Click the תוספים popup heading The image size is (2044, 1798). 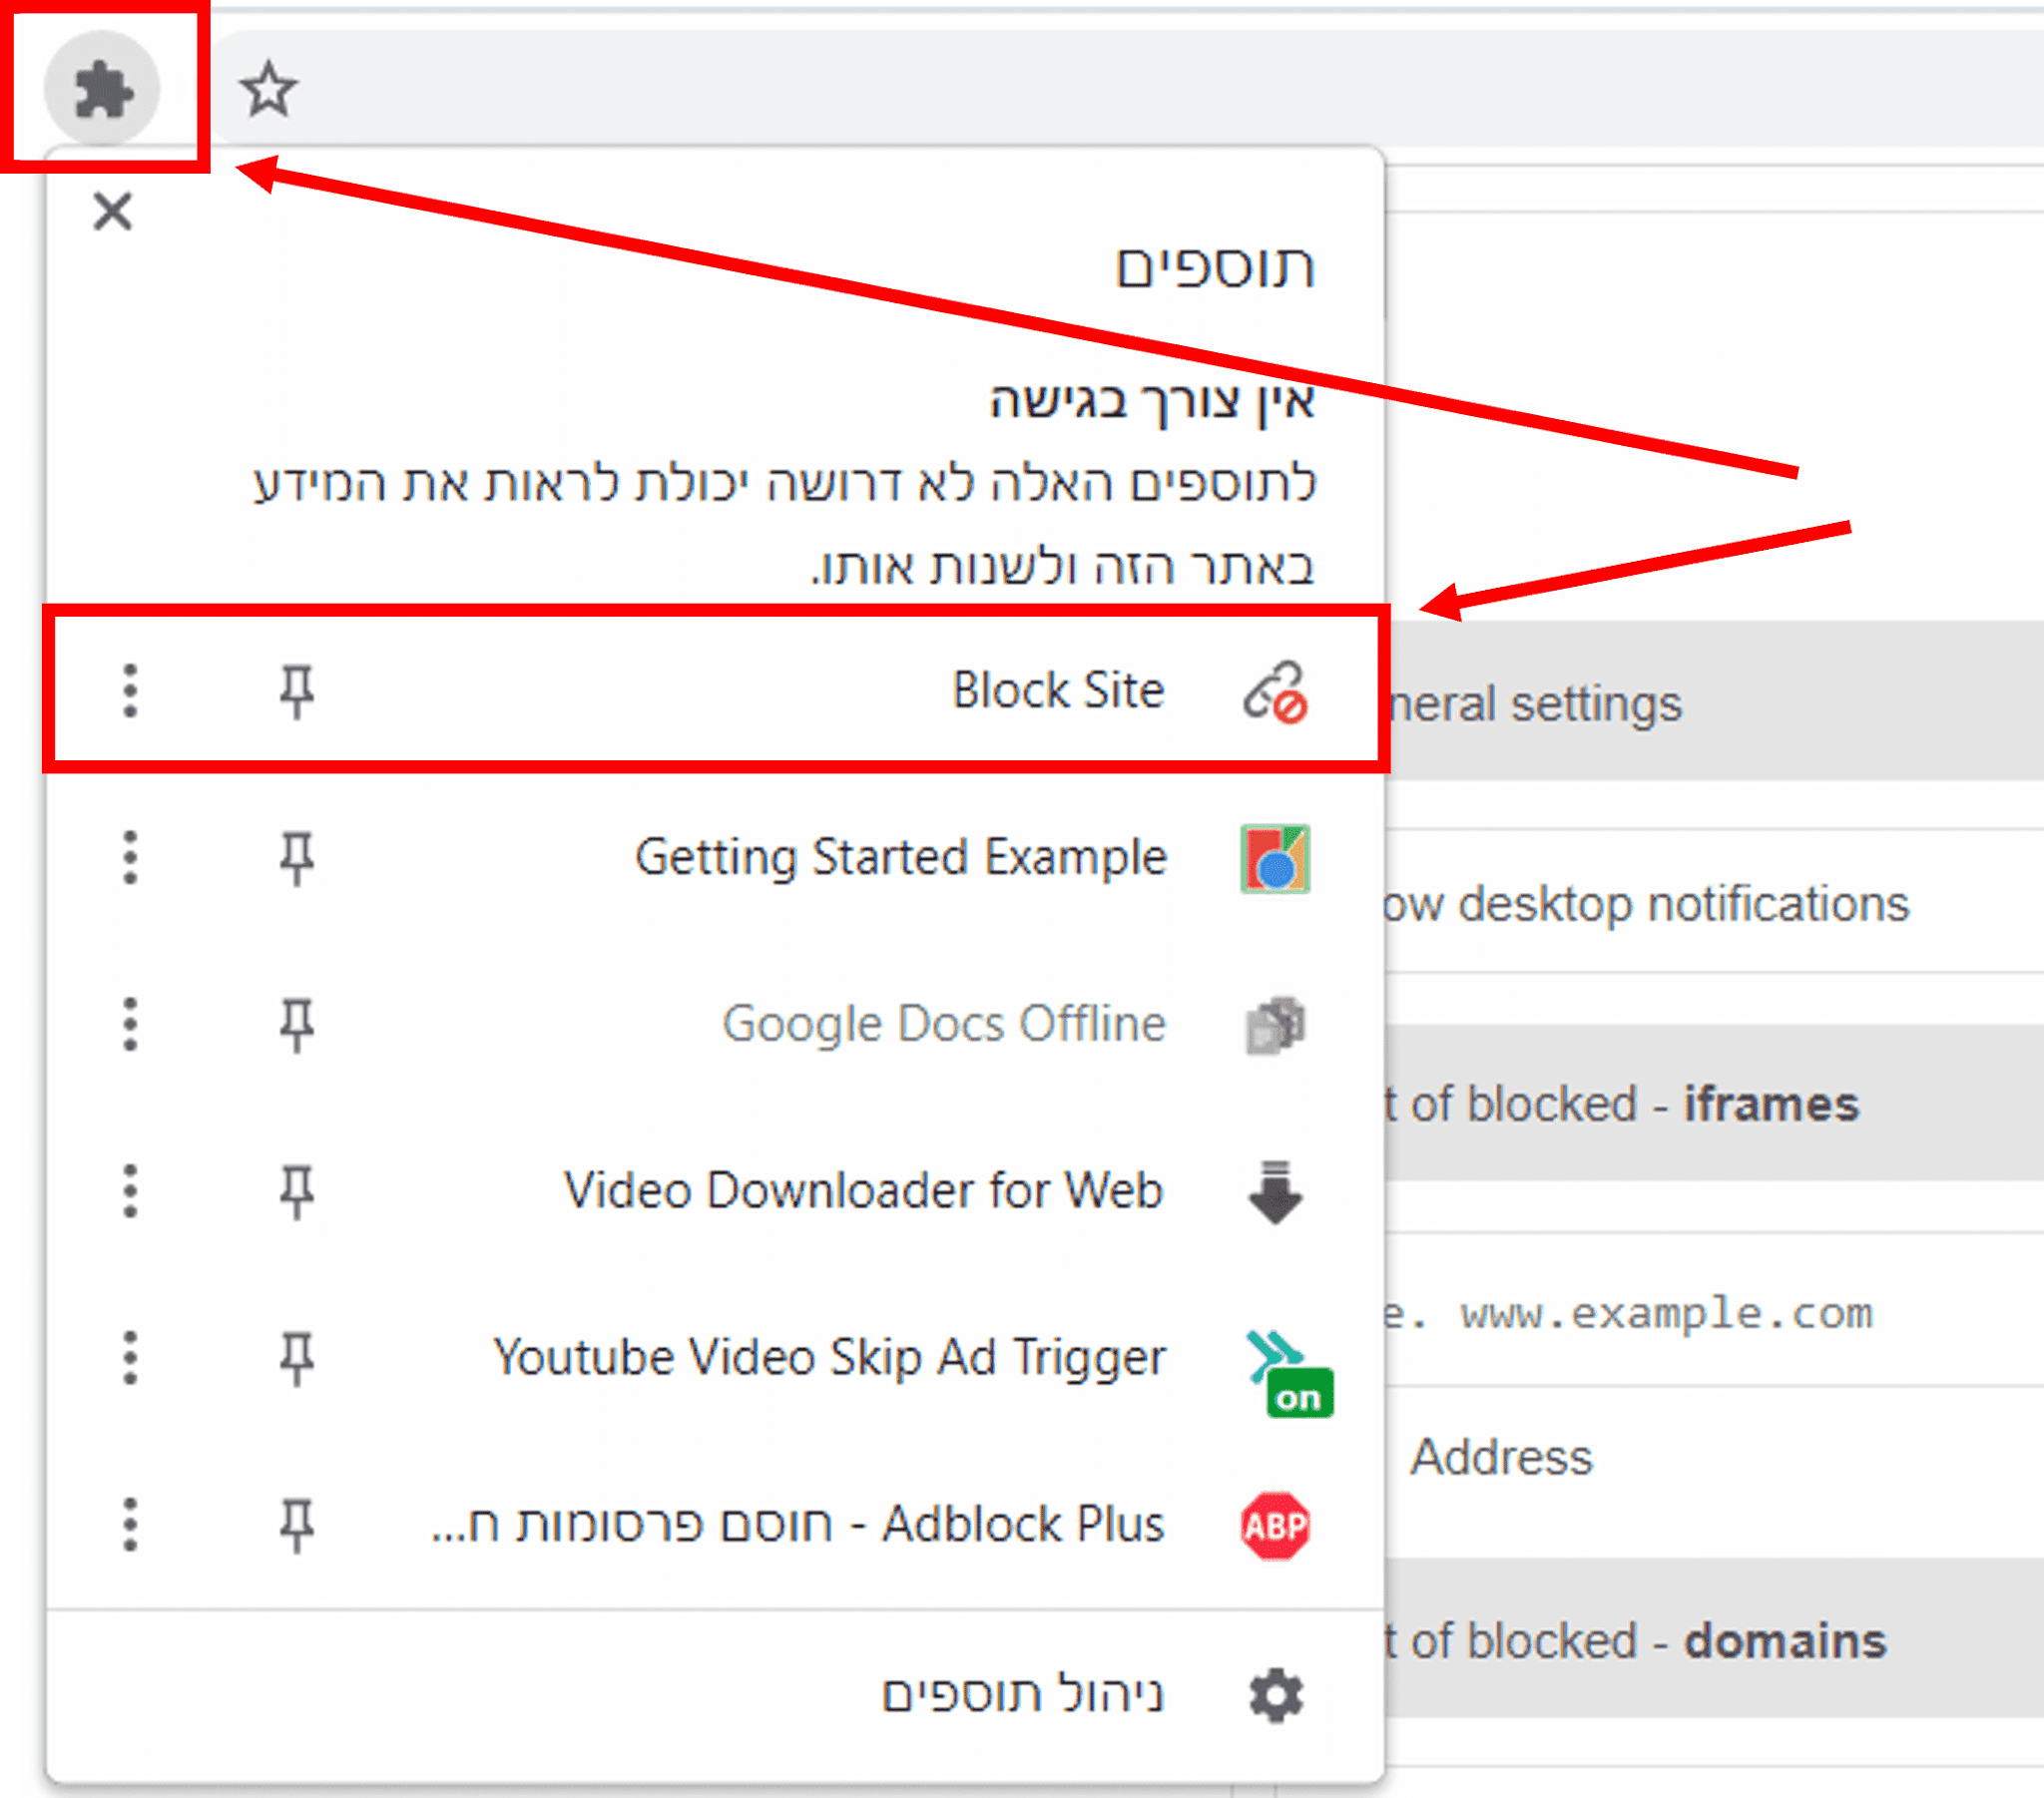pyautogui.click(x=1215, y=267)
